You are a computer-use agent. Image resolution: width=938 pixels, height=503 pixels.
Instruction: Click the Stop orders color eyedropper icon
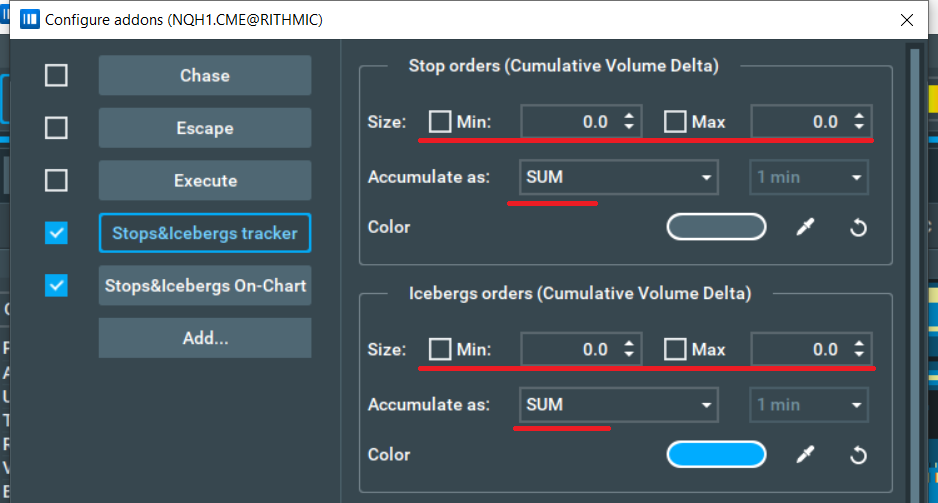tap(804, 227)
